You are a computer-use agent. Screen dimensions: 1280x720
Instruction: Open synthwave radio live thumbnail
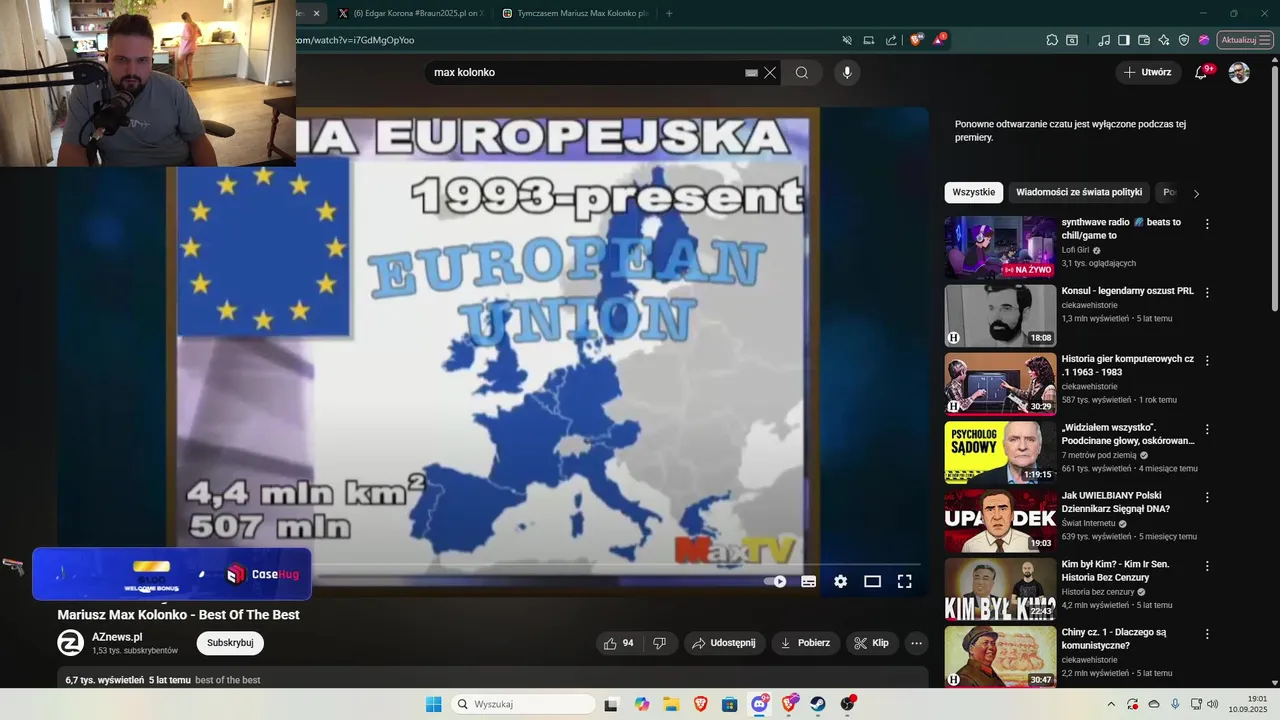[1000, 247]
